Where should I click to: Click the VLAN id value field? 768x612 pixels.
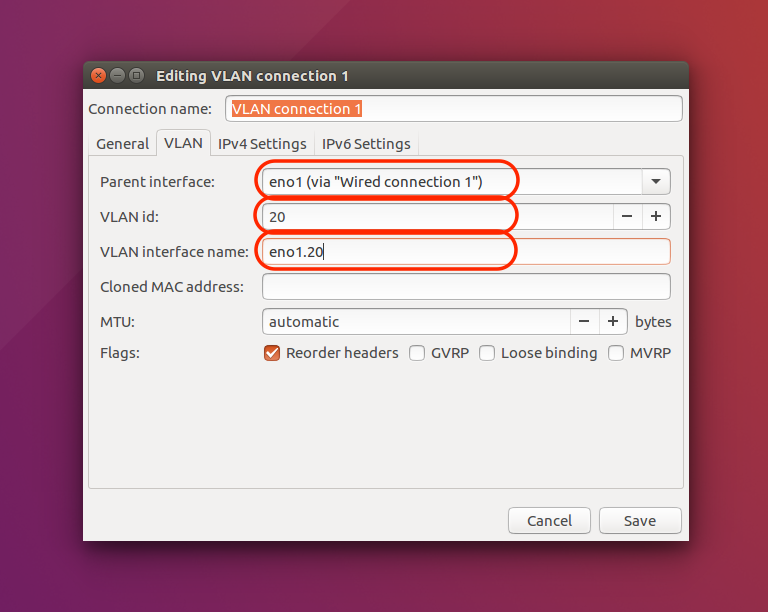(x=438, y=216)
